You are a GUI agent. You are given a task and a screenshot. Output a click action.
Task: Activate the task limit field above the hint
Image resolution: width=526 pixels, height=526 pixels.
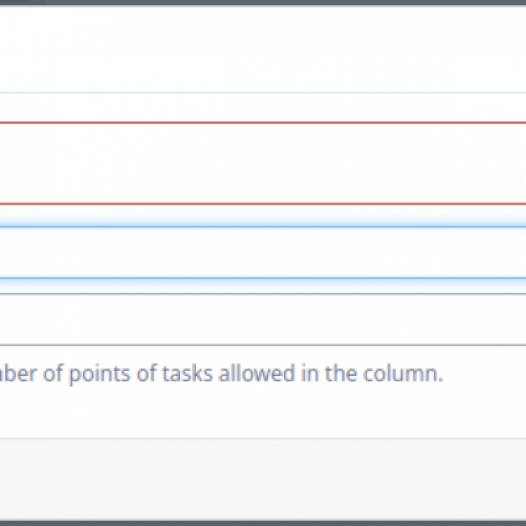[263, 319]
